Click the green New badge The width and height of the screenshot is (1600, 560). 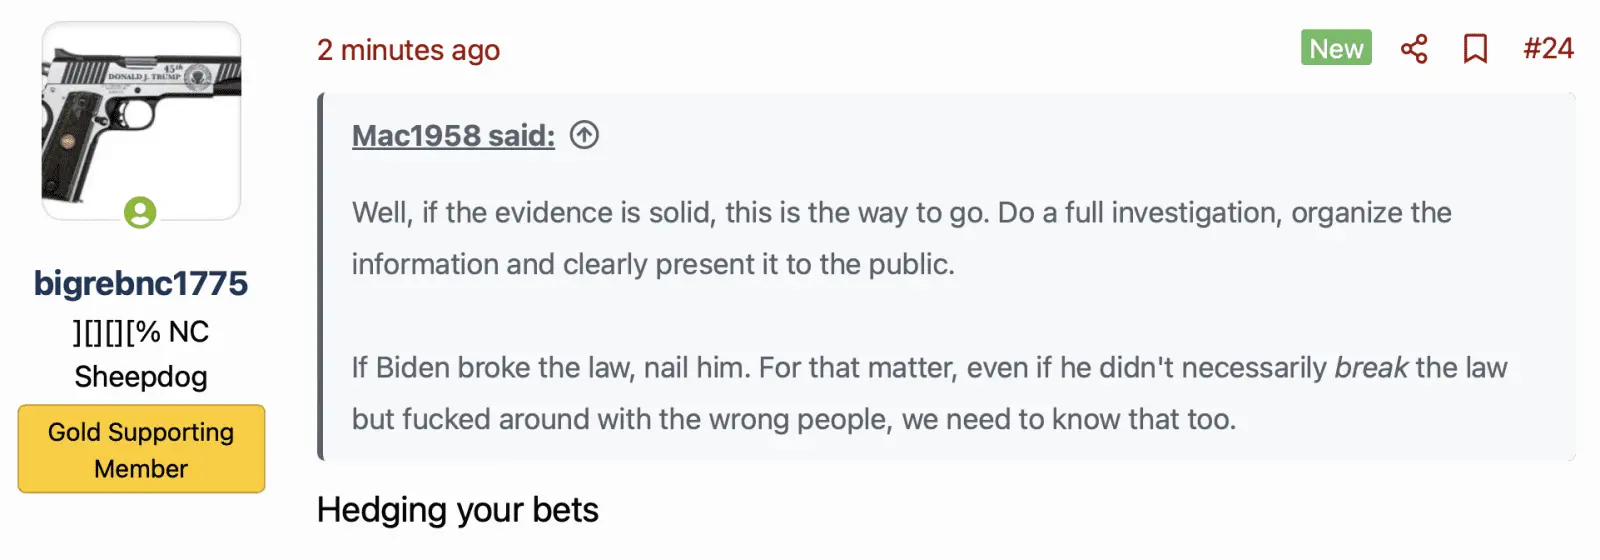click(1335, 48)
